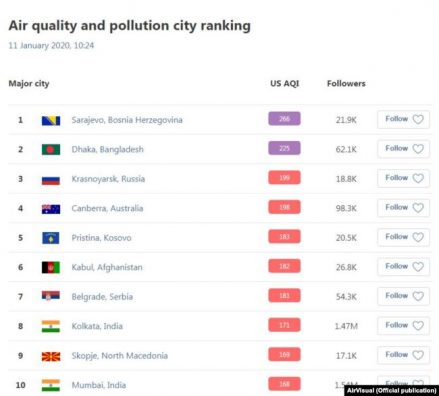
Task: Follow Krasnoyarsk, Russia
Action: 403,178
